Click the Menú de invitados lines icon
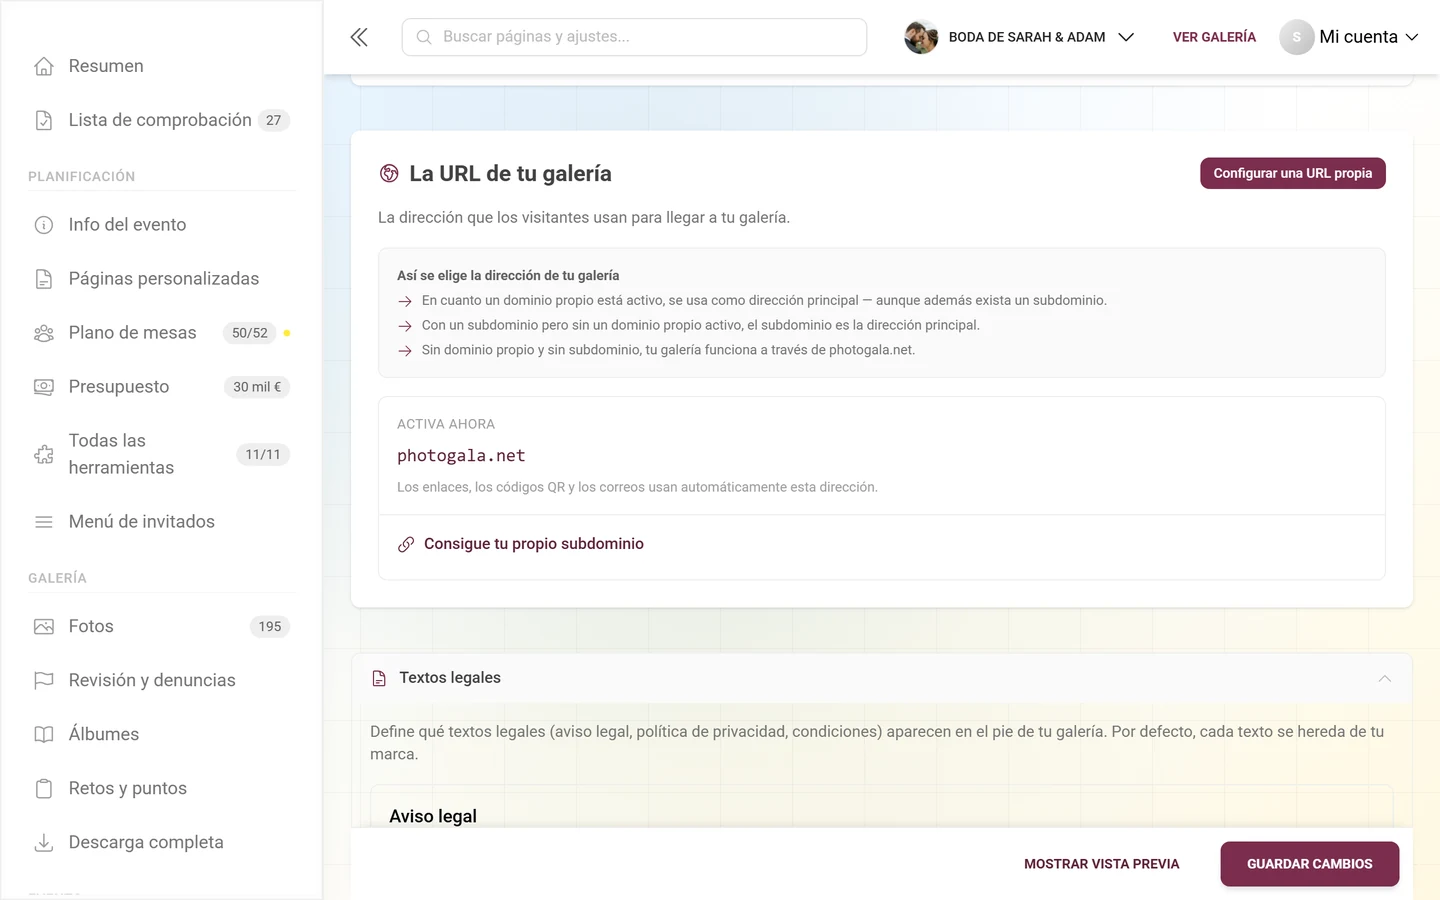Viewport: 1440px width, 900px height. coord(44,522)
